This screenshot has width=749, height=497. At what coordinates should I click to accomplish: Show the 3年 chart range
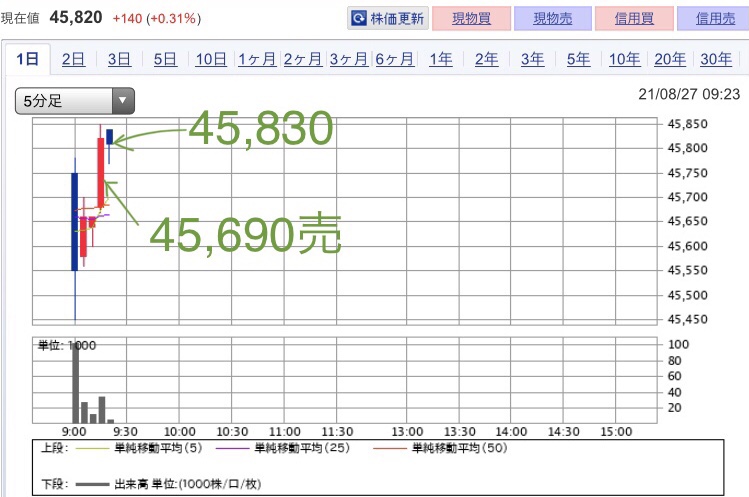[532, 59]
